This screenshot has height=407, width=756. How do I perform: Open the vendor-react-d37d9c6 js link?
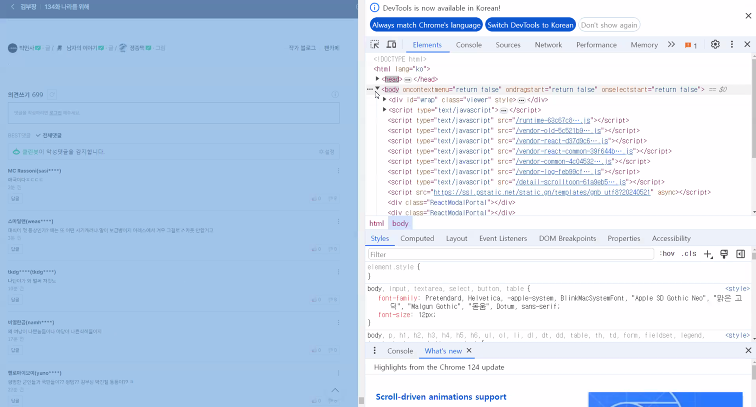[561, 141]
